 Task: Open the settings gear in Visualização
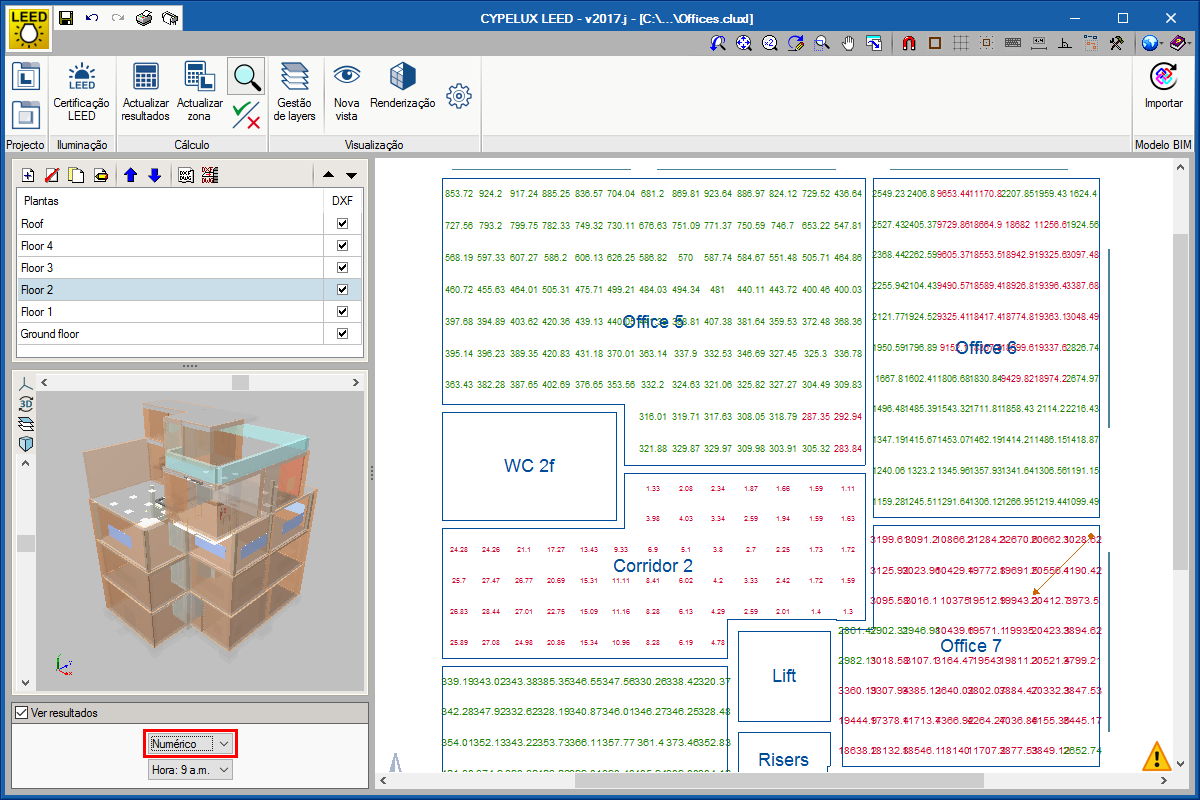click(459, 96)
